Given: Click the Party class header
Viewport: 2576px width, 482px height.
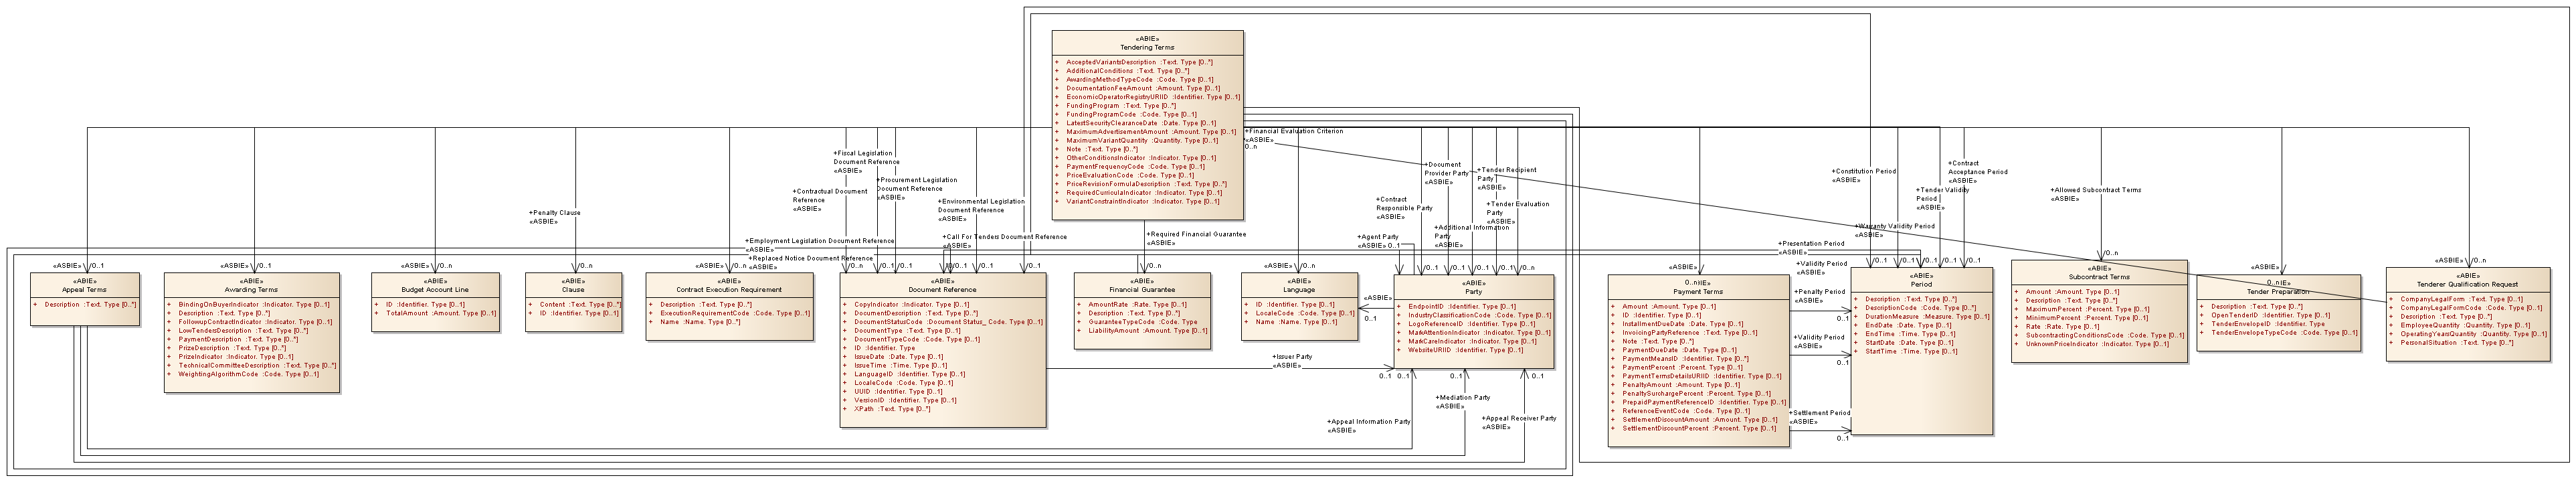Looking at the screenshot, I should tap(1473, 291).
